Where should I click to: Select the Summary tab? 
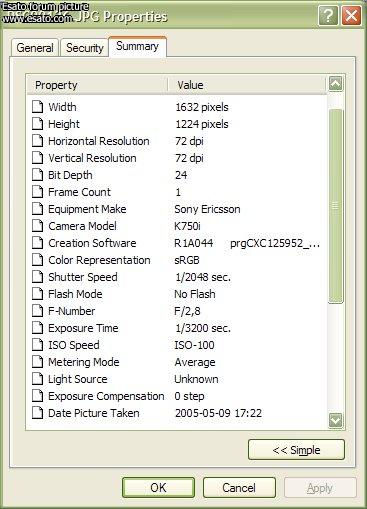(x=137, y=46)
